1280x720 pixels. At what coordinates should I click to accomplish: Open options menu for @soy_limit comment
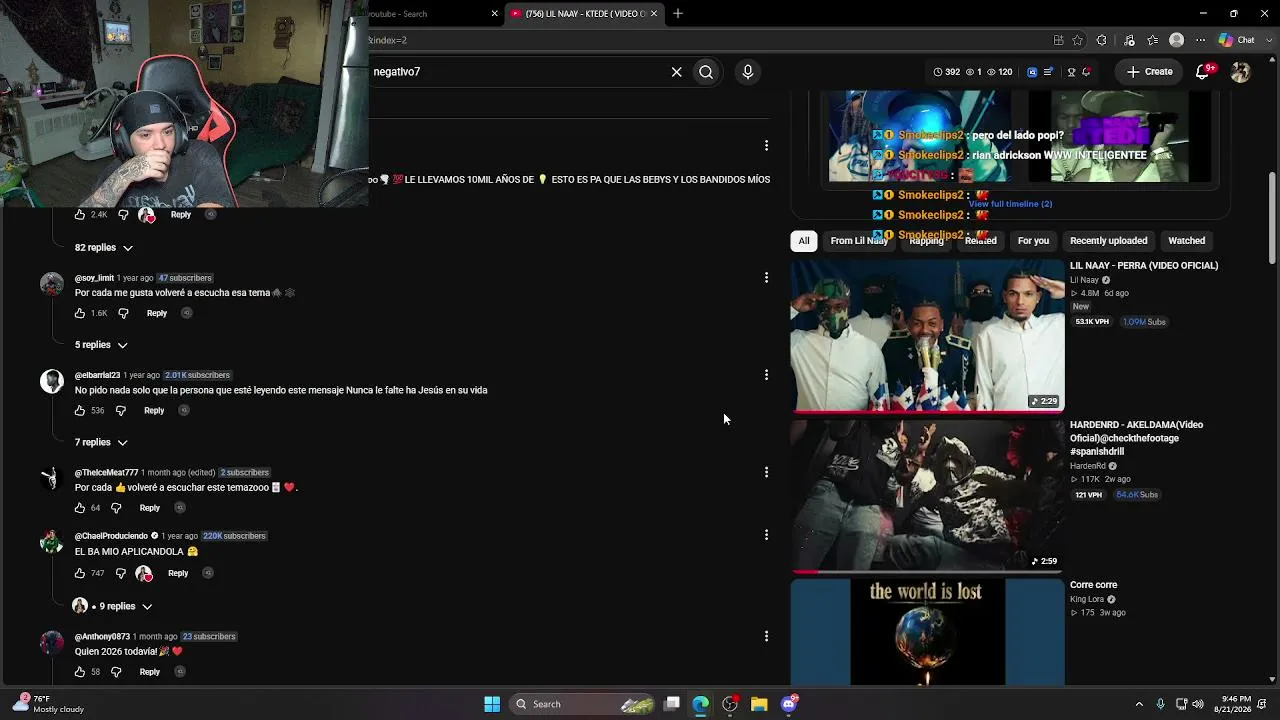click(766, 277)
